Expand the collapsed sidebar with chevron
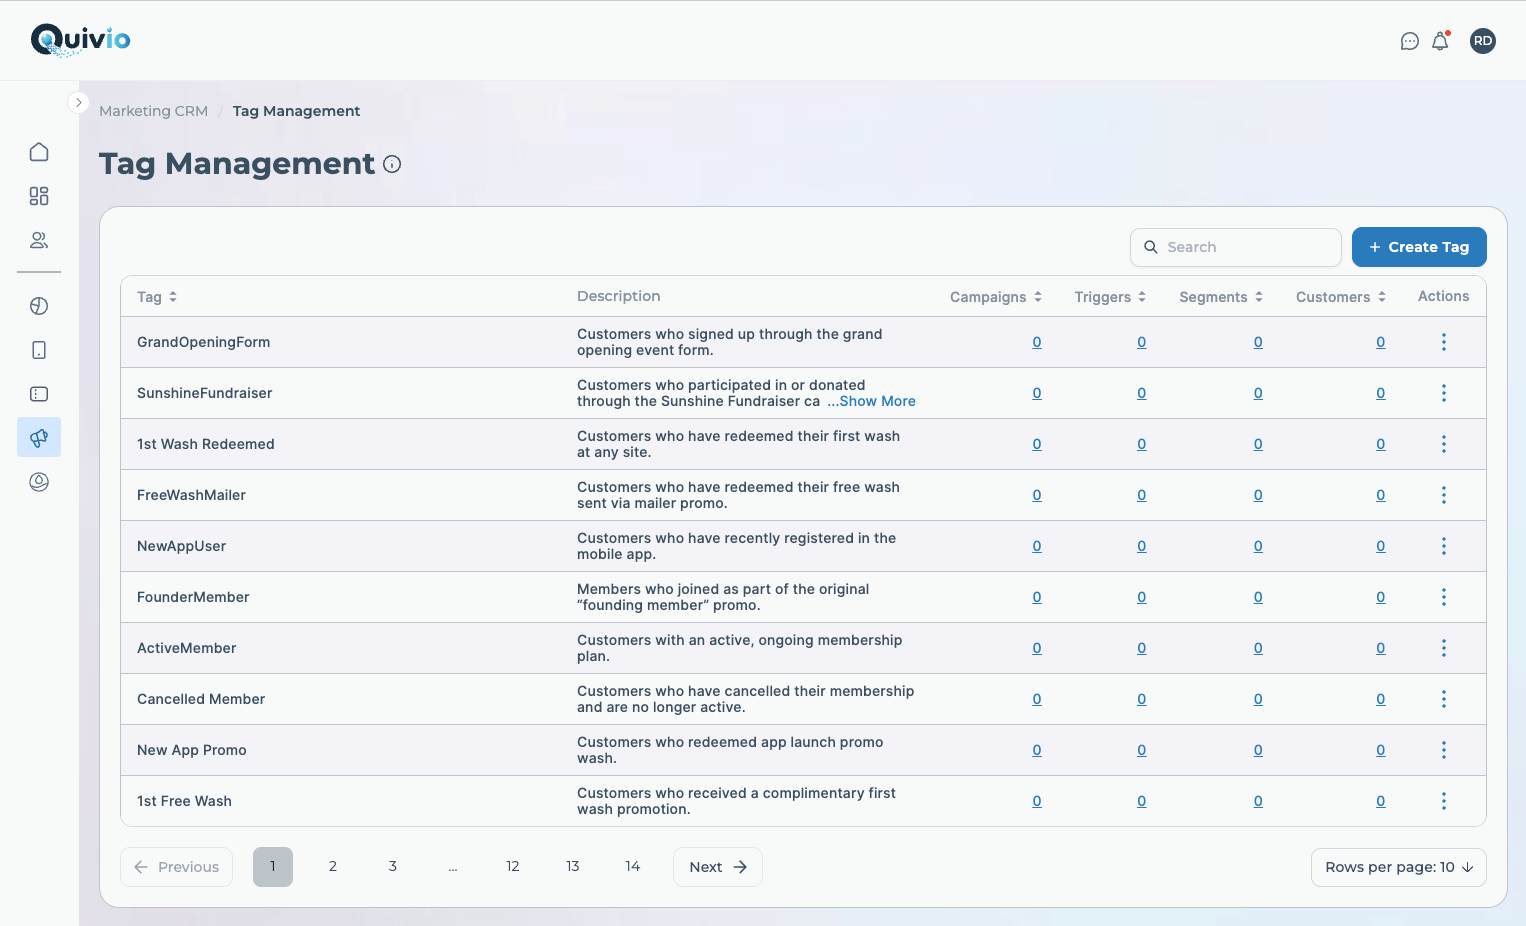 pos(78,103)
